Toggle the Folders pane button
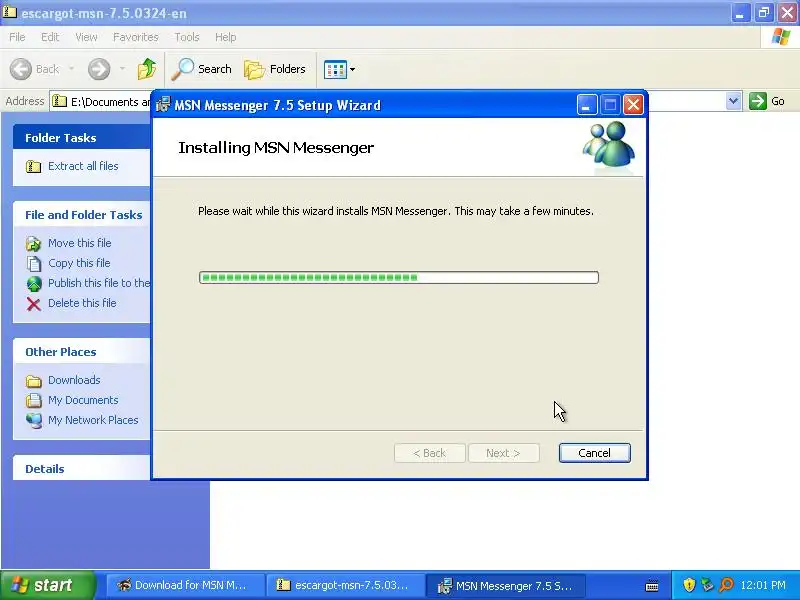The height and width of the screenshot is (600, 800). point(275,69)
